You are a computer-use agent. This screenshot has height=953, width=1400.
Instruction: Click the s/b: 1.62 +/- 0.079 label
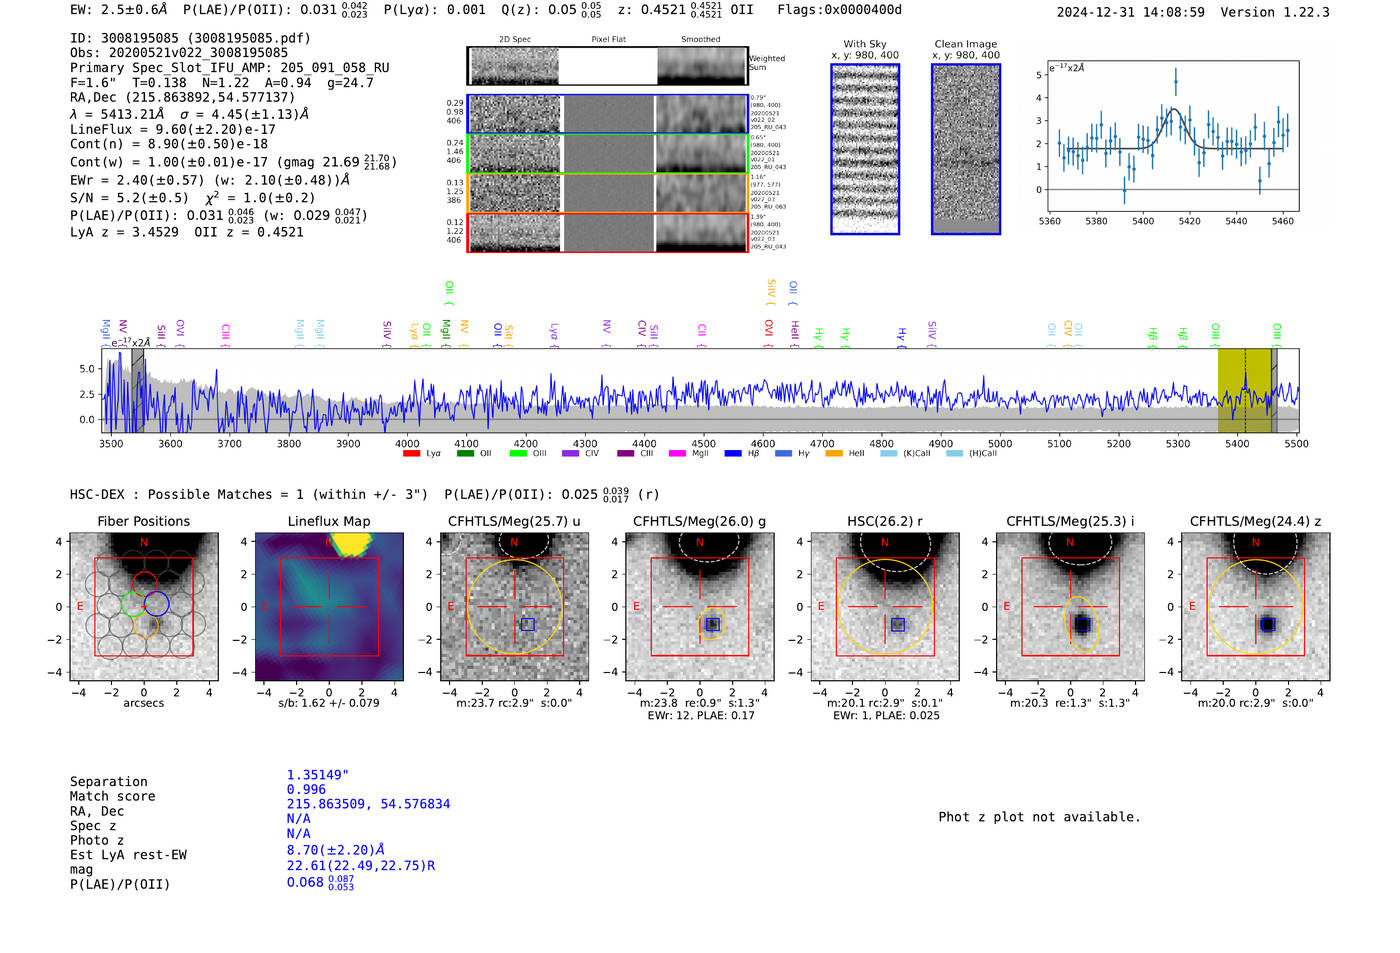pyautogui.click(x=329, y=703)
